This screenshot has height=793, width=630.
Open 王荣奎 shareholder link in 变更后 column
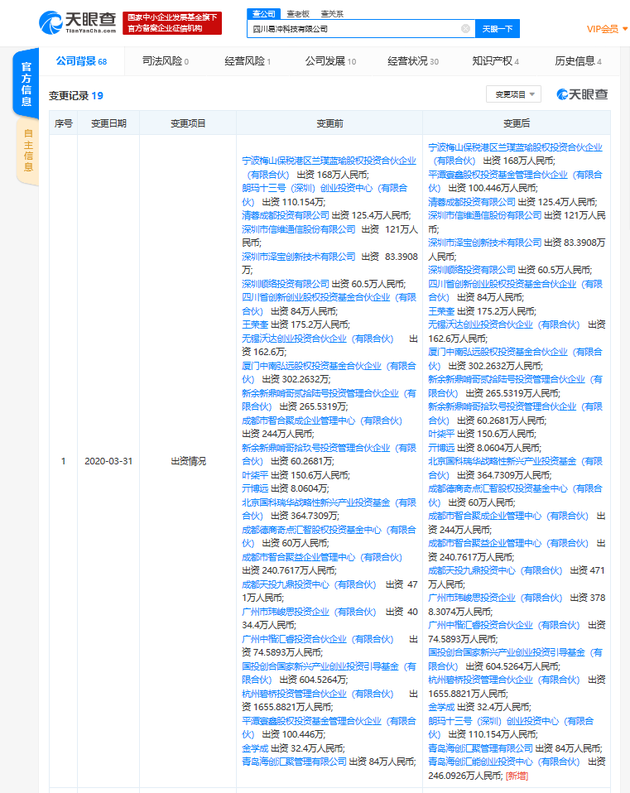[x=441, y=311]
